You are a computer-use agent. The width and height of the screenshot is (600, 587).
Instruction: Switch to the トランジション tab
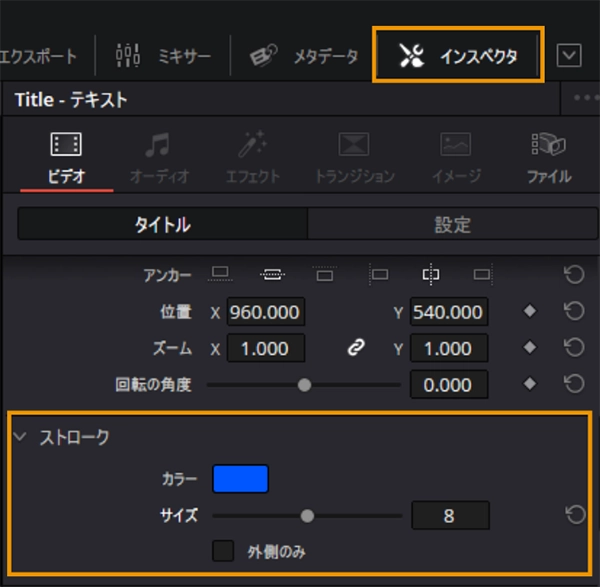point(354,158)
